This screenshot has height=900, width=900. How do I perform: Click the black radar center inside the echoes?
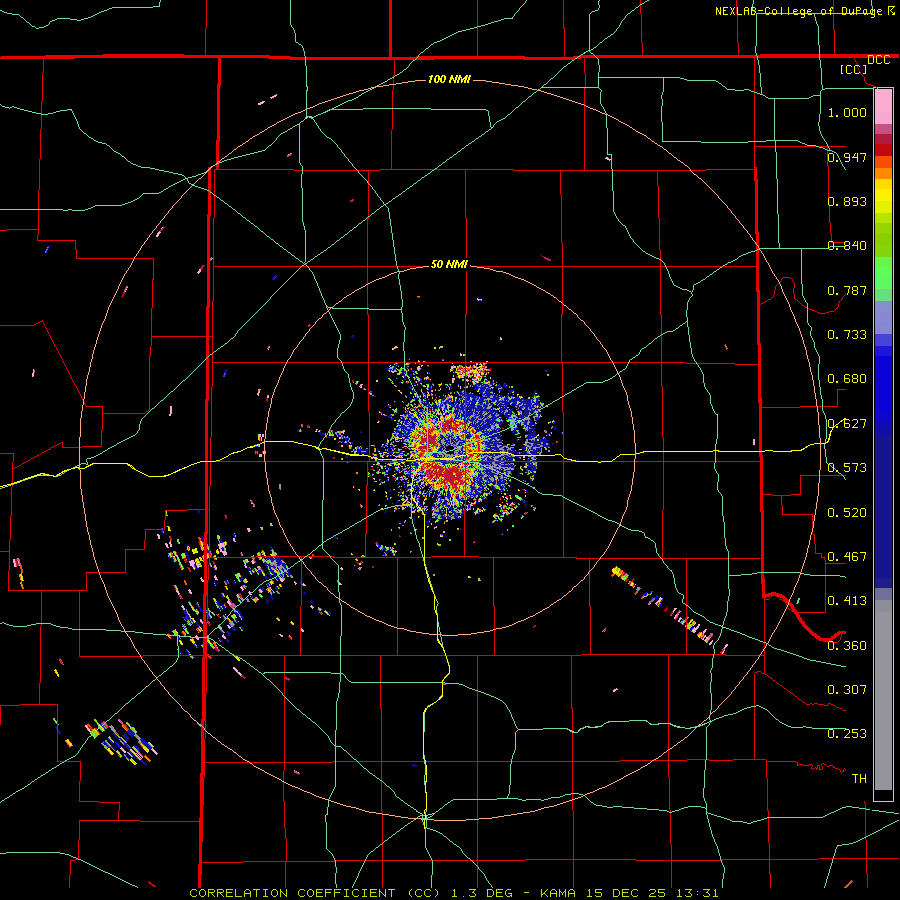449,449
